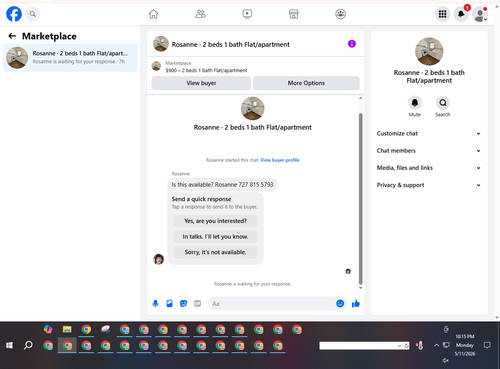Click listing thumbnail in chat header
Screen dimensions: 500x369
point(161,44)
